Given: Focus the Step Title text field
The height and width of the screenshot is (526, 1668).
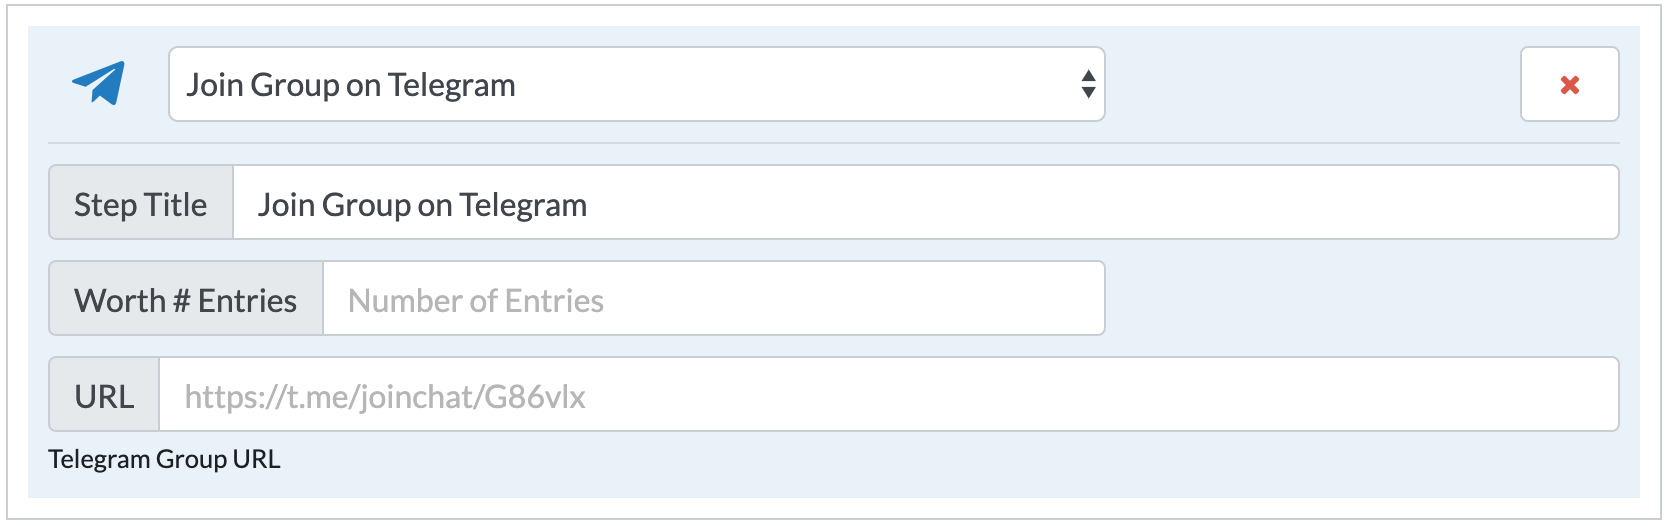Looking at the screenshot, I should [x=926, y=202].
